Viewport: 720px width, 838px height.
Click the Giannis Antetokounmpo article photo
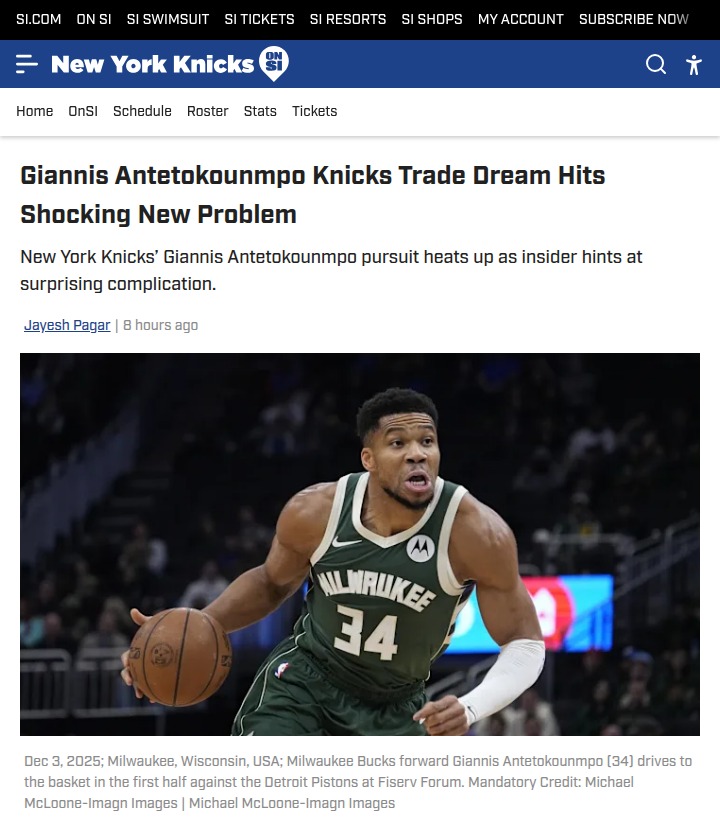(360, 544)
